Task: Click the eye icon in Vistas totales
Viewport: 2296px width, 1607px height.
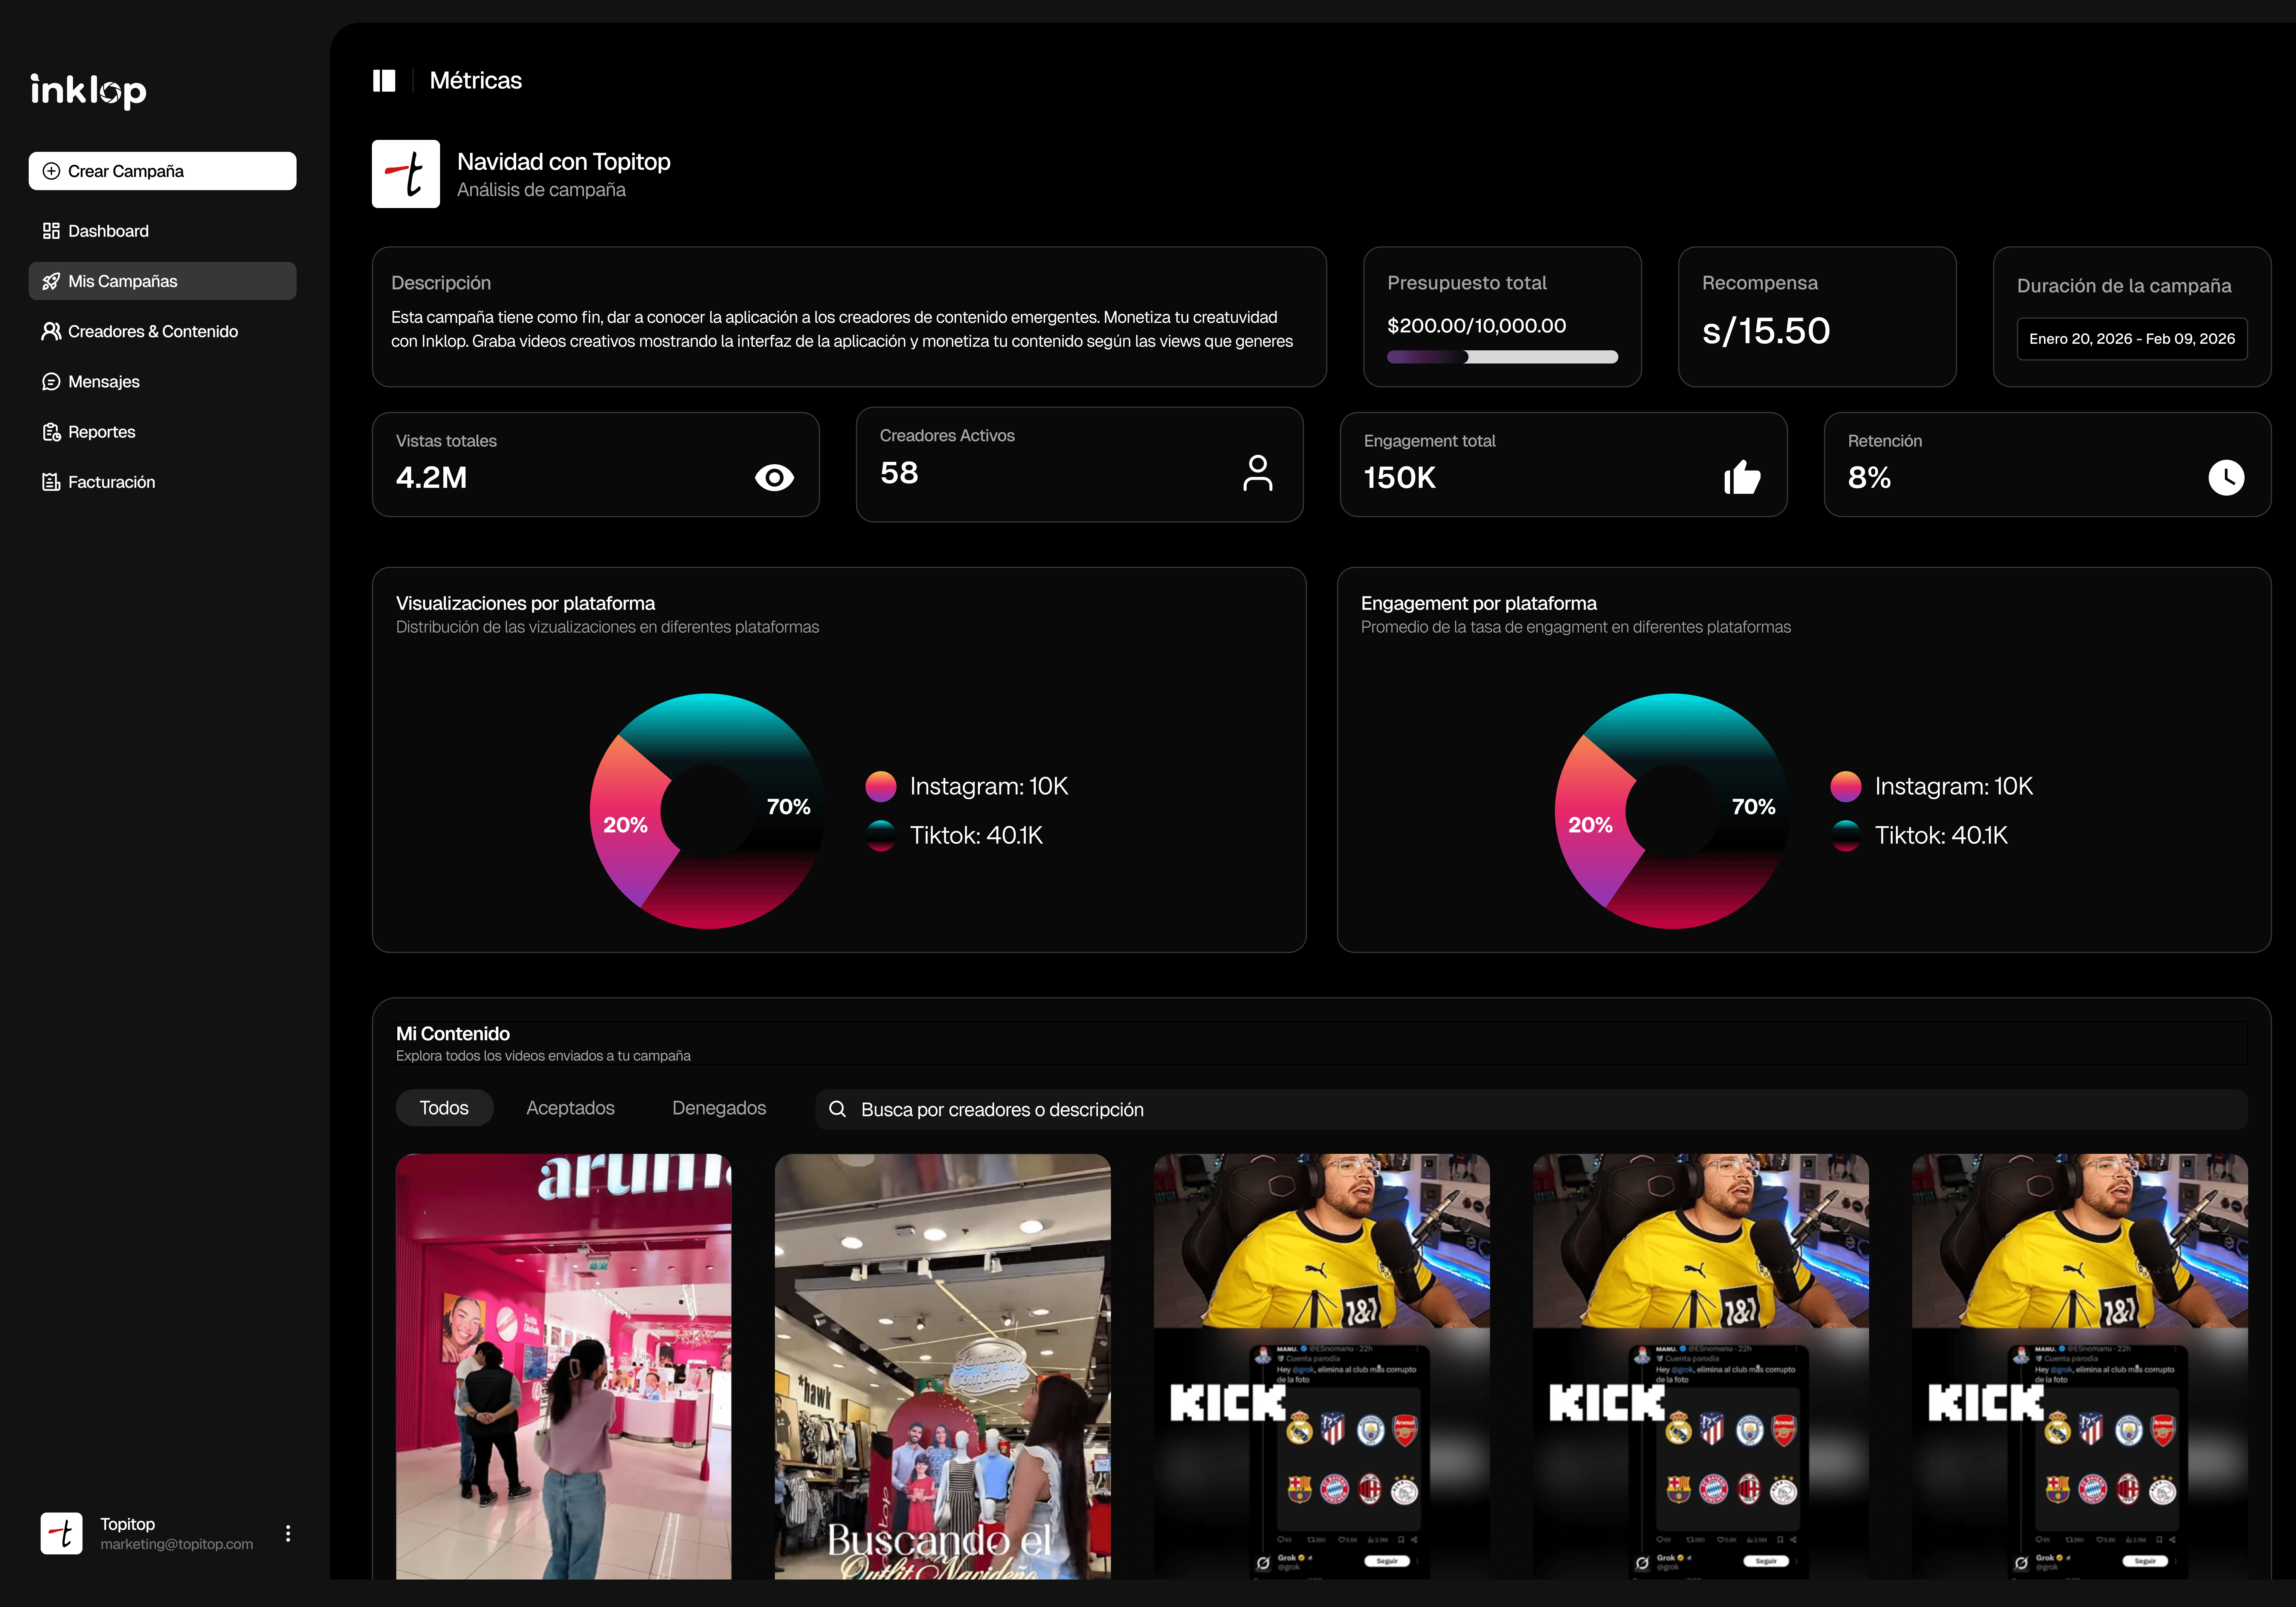Action: [774, 478]
